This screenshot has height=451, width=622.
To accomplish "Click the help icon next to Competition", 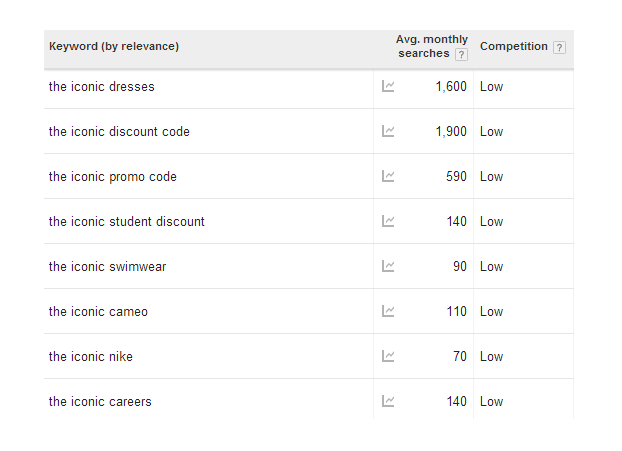I will tap(559, 47).
